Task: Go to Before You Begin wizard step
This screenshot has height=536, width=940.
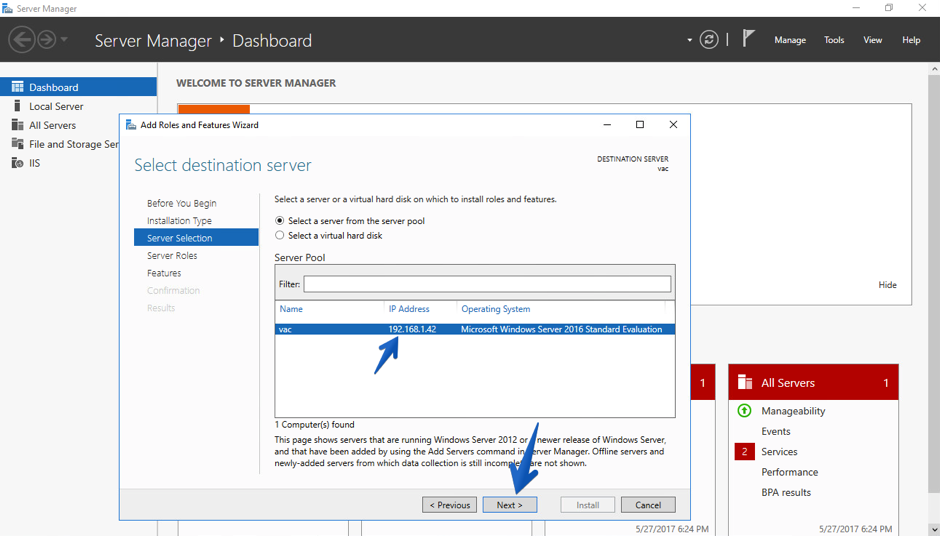Action: tap(182, 203)
